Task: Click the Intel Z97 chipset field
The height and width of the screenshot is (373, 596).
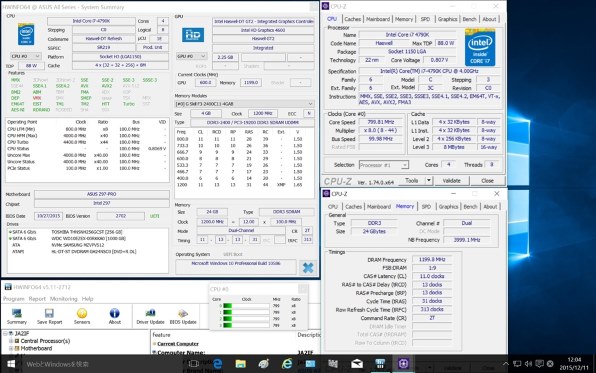Action: (101, 203)
